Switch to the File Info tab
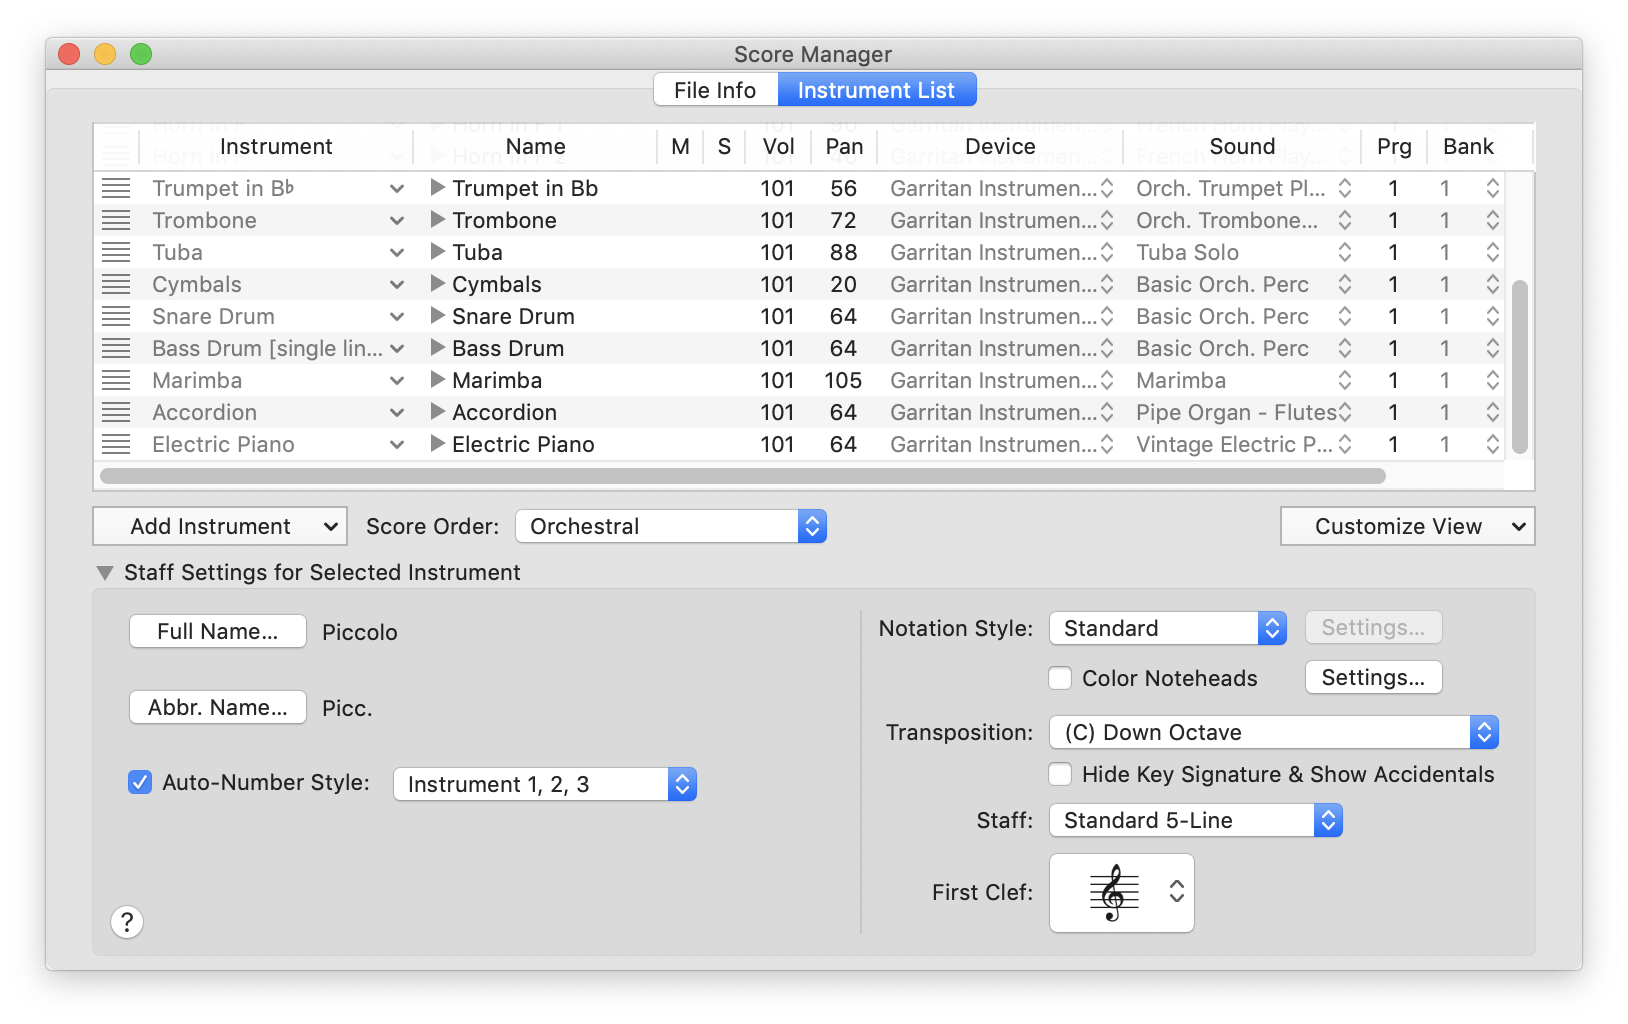Viewport: 1628px width, 1024px height. click(x=715, y=90)
